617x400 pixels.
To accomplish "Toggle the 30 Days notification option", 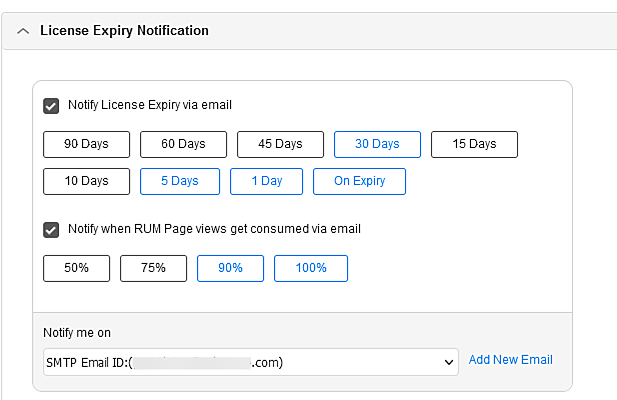I will (x=377, y=144).
